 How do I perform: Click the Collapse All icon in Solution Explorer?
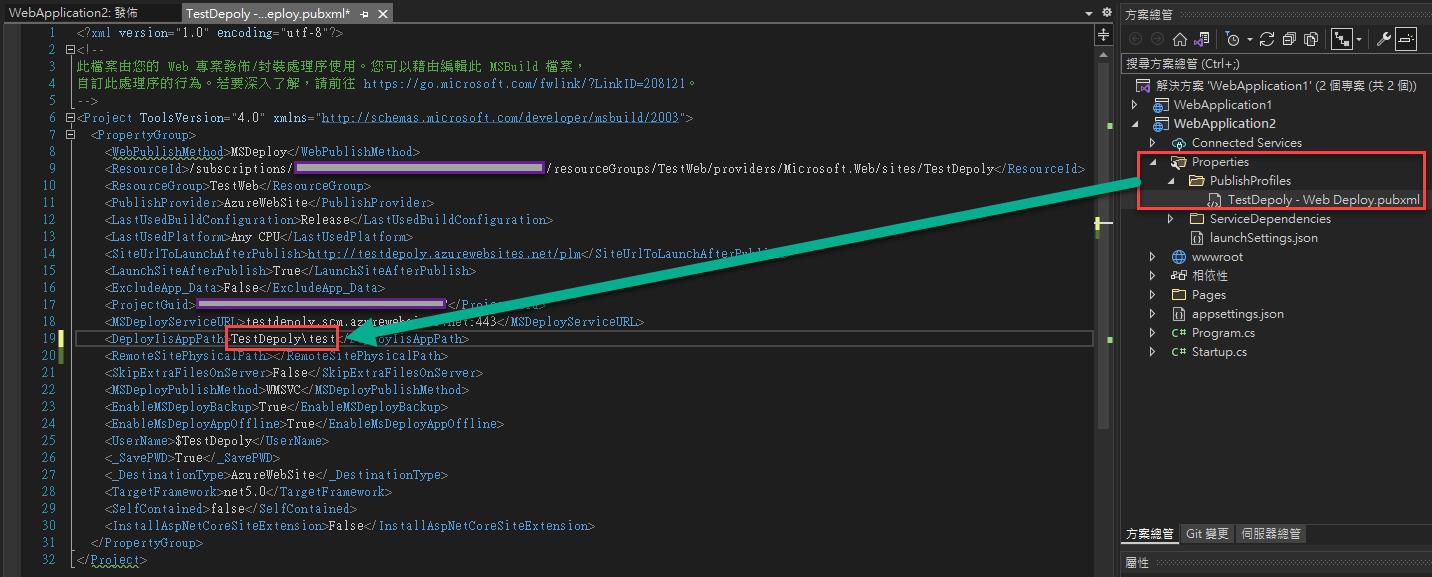click(x=1288, y=39)
